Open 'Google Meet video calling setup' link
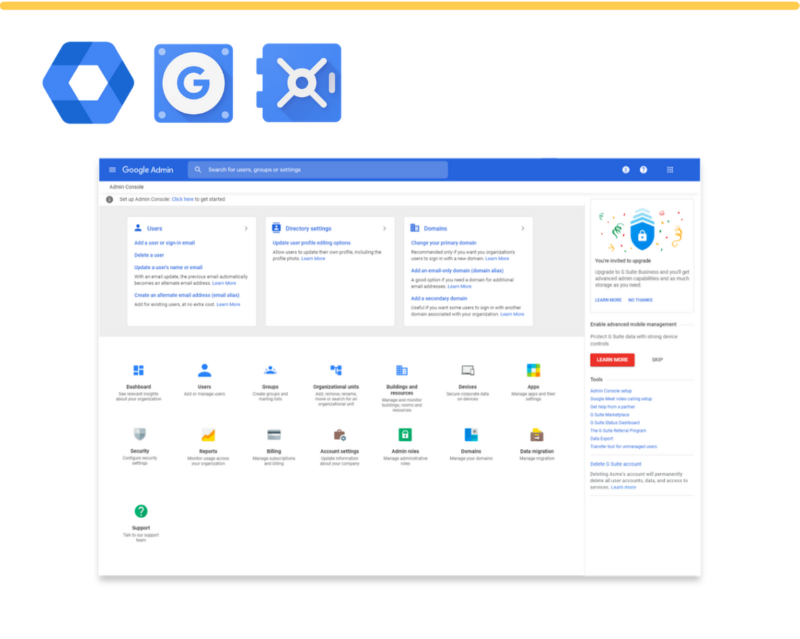Viewport: 800px width, 639px height. (621, 399)
